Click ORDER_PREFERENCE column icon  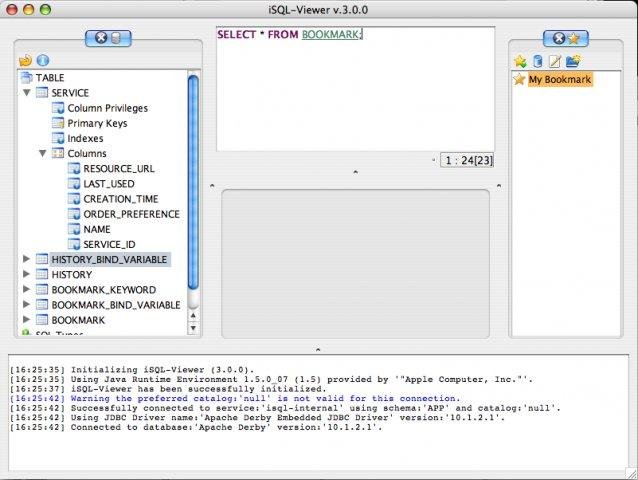[x=74, y=214]
